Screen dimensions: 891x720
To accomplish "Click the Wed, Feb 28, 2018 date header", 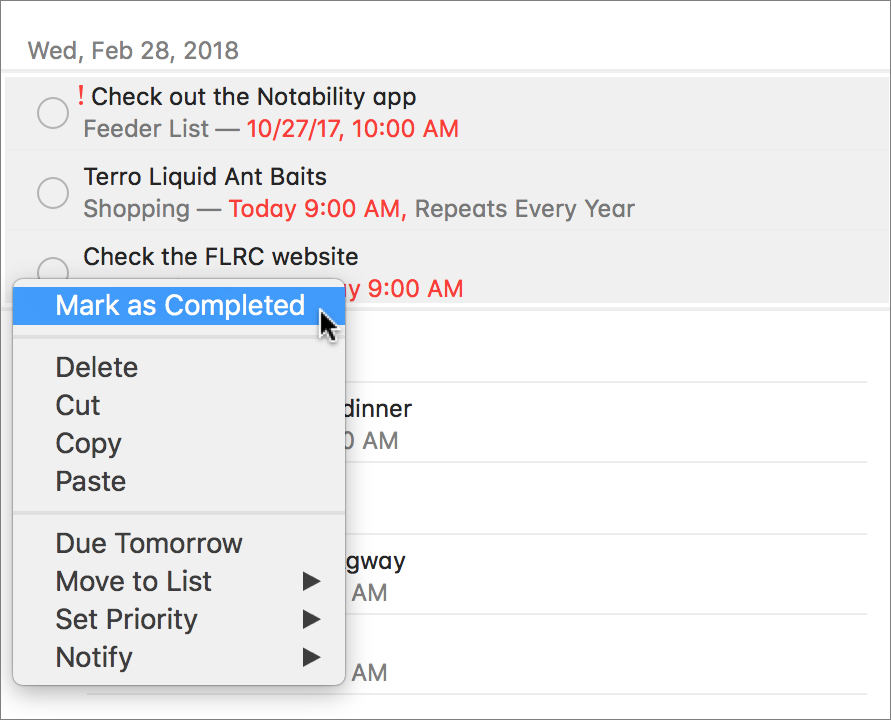I will (133, 51).
